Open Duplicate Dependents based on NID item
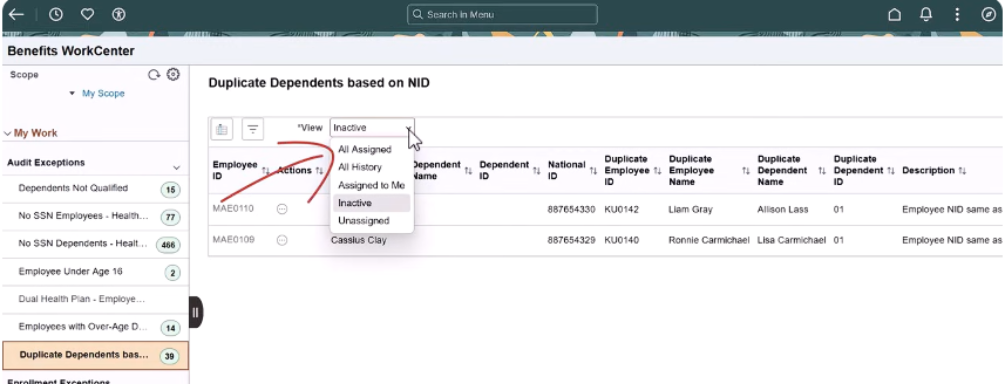 pyautogui.click(x=96, y=355)
